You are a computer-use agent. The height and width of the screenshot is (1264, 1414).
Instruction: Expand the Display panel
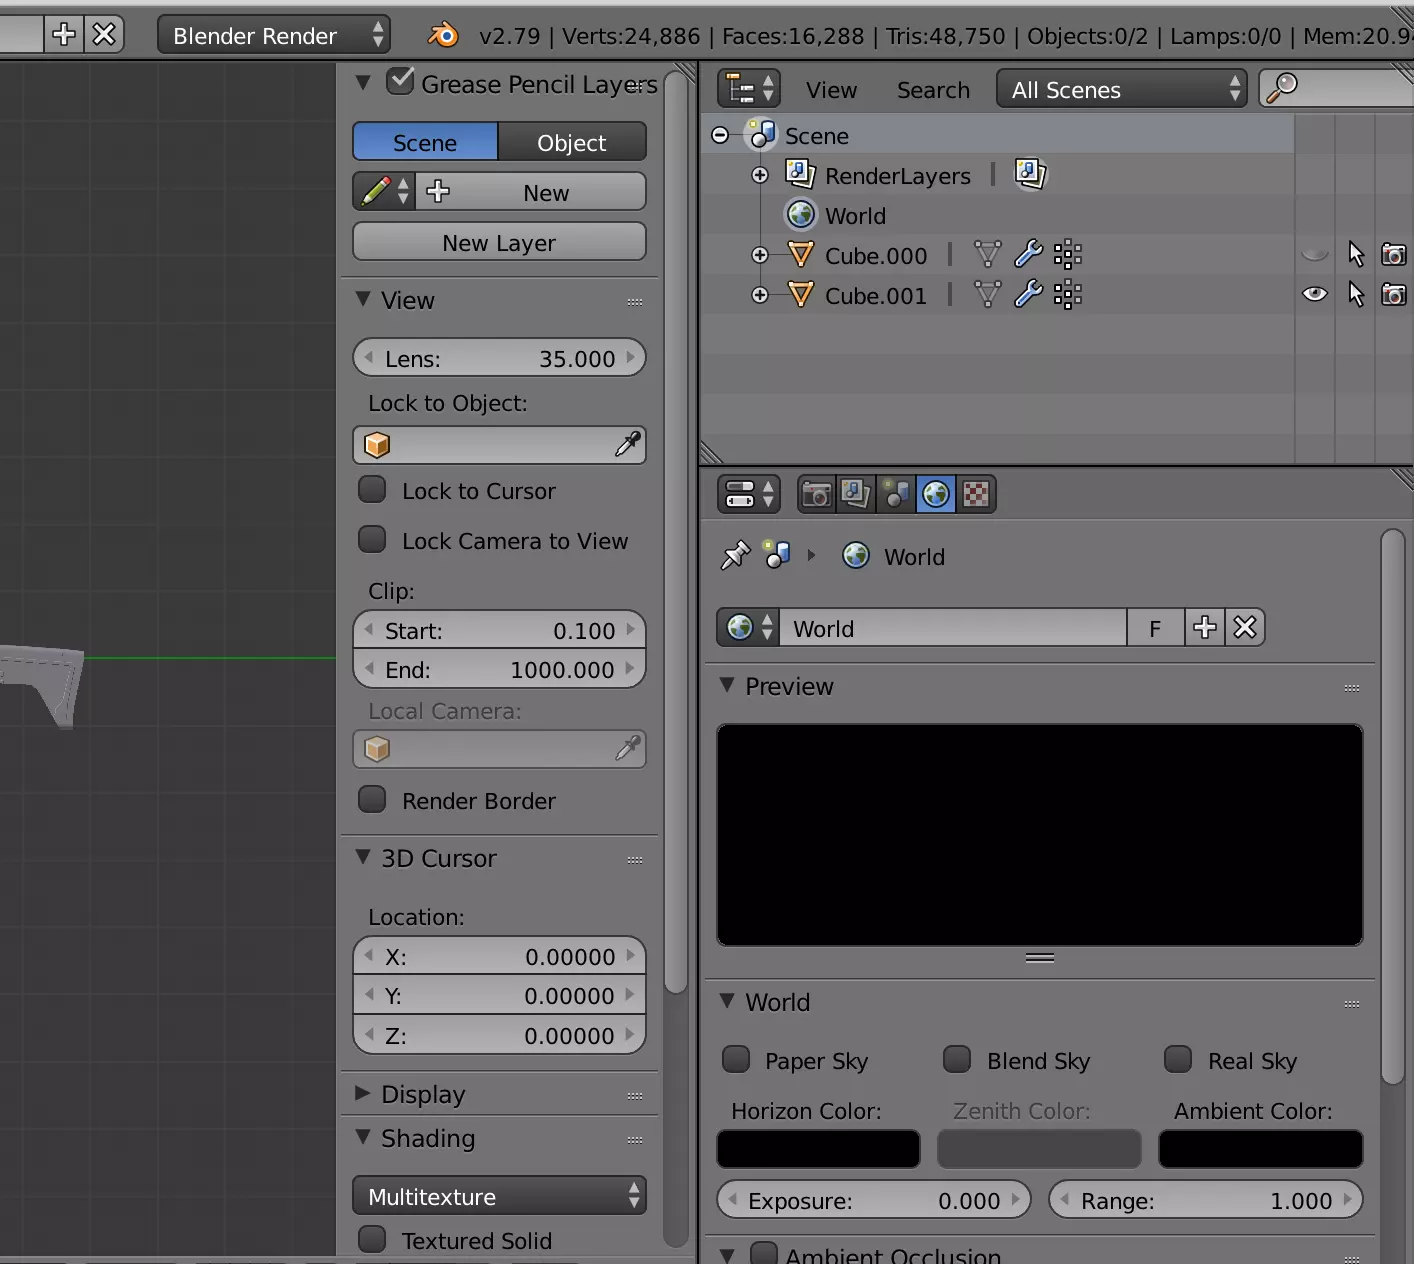pyautogui.click(x=363, y=1094)
